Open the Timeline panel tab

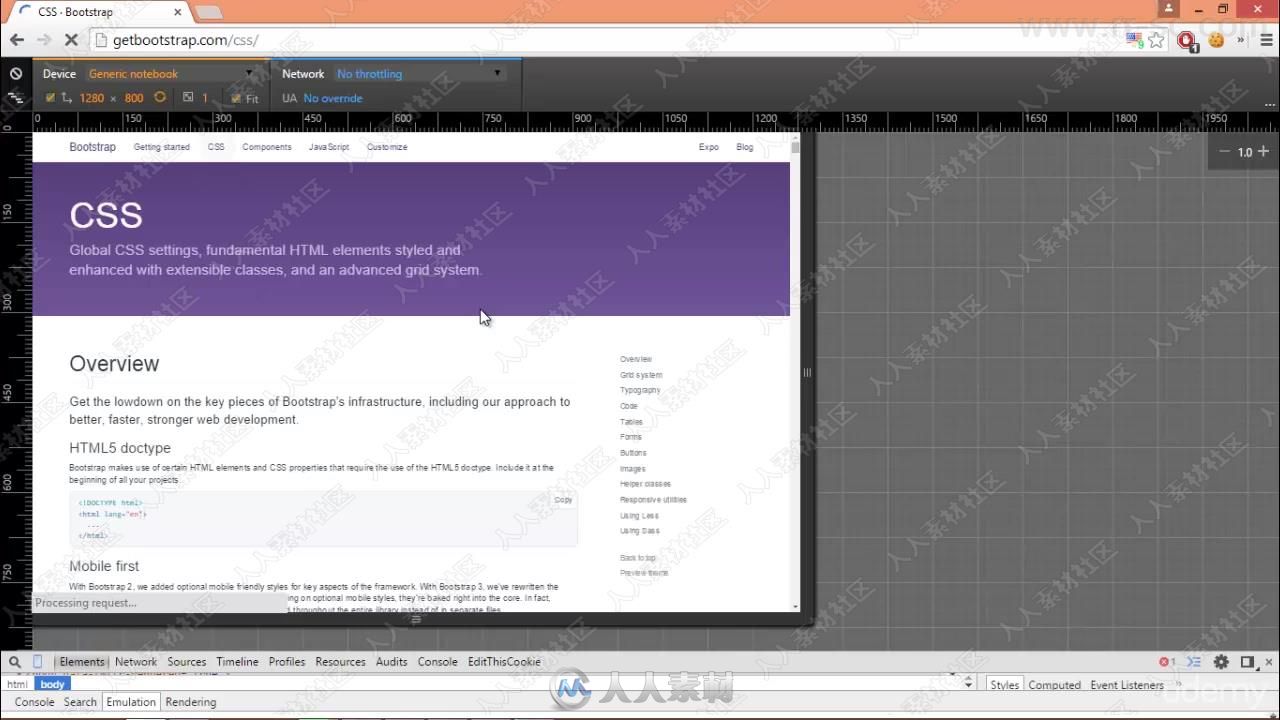click(238, 662)
